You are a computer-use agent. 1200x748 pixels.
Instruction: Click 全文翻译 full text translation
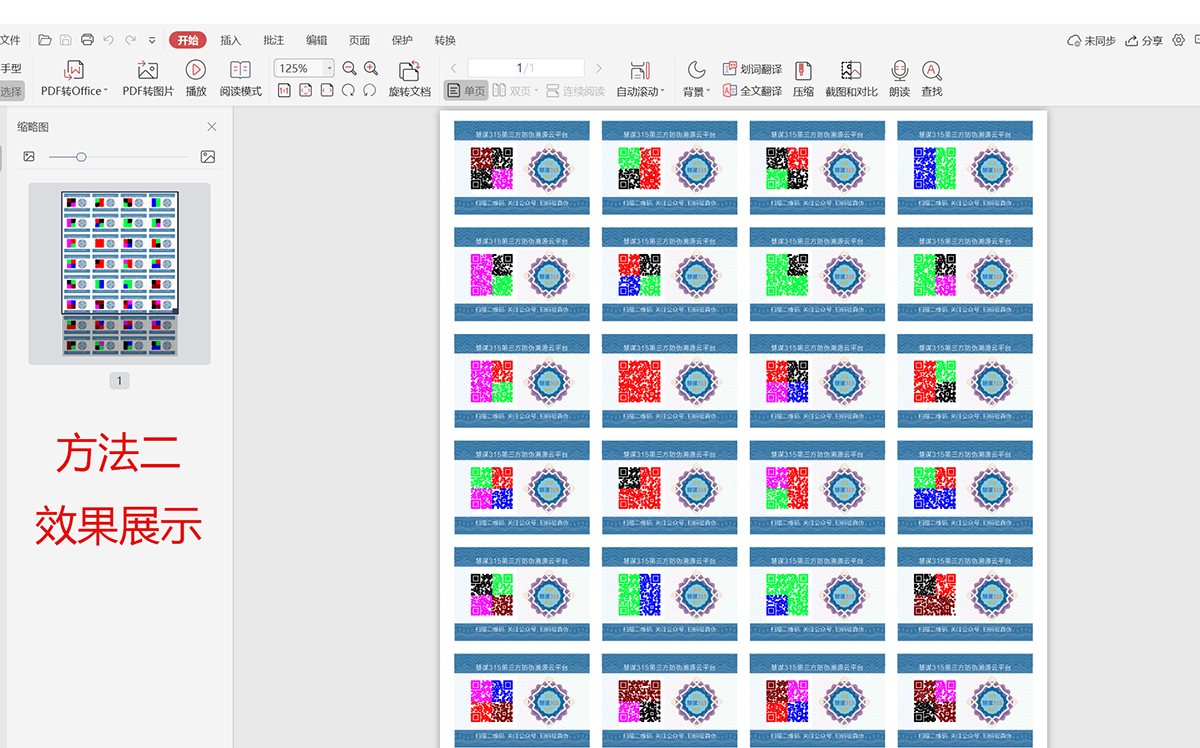pos(752,91)
